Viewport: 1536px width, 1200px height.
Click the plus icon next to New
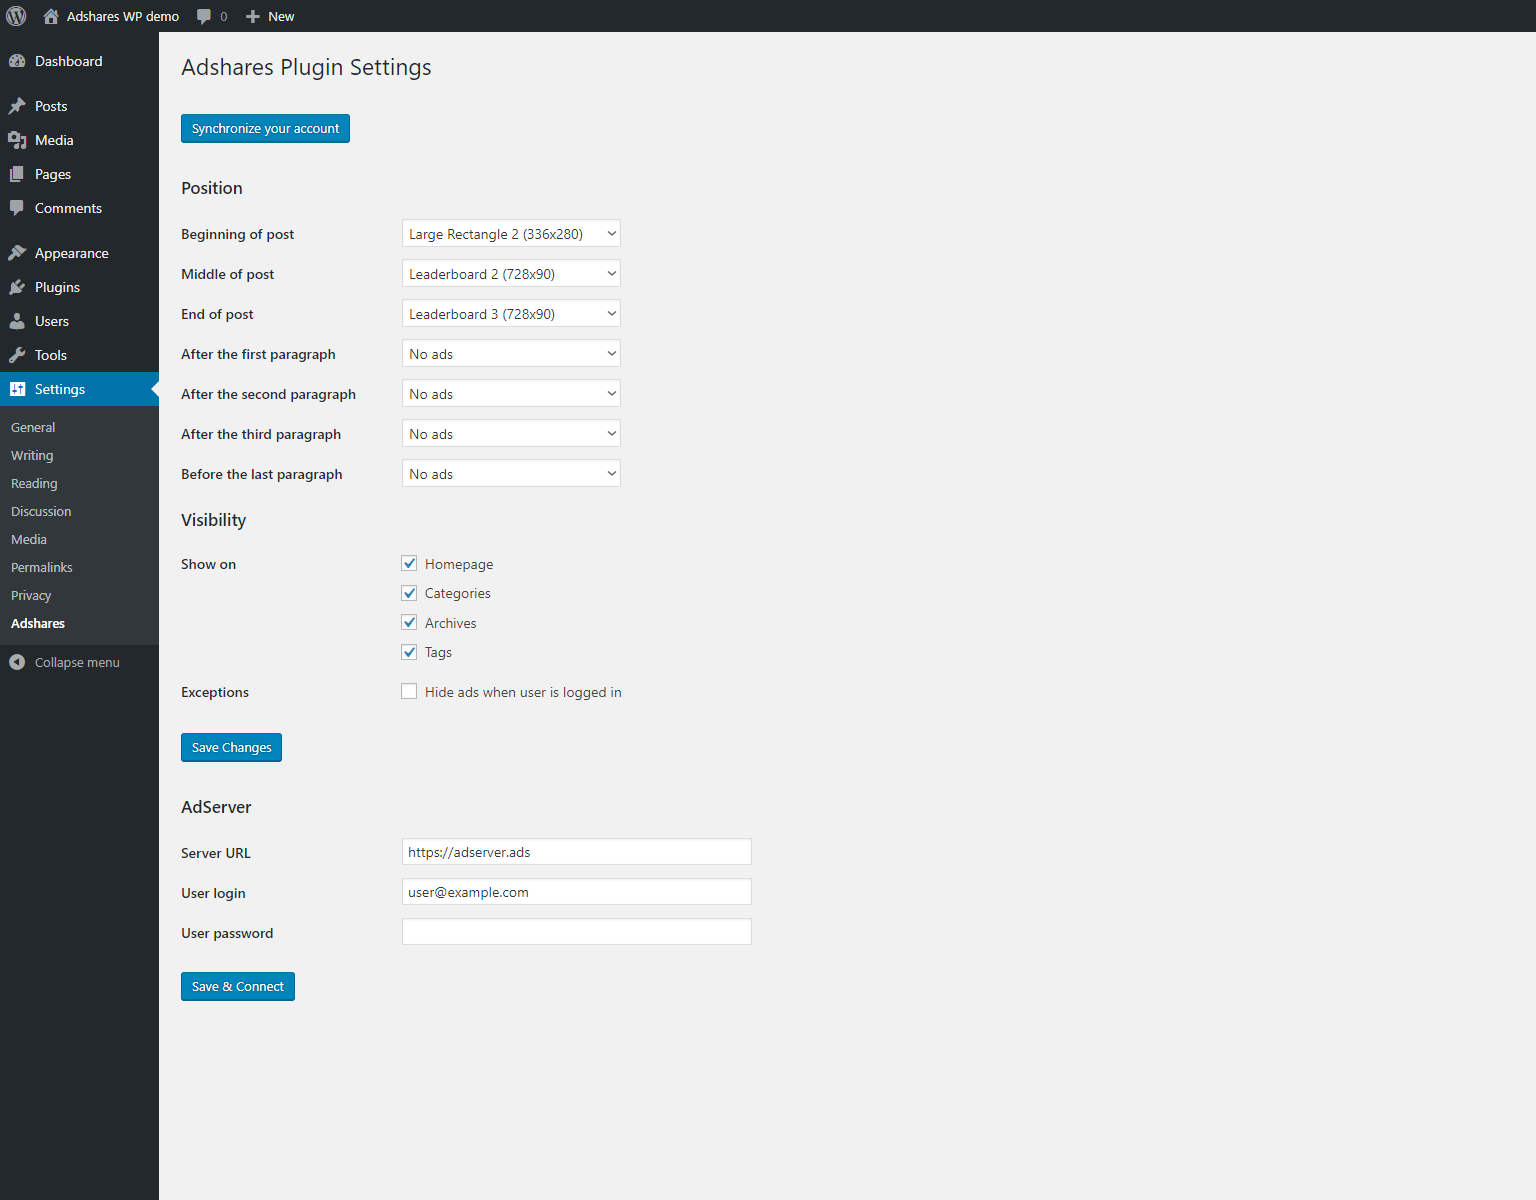[253, 16]
